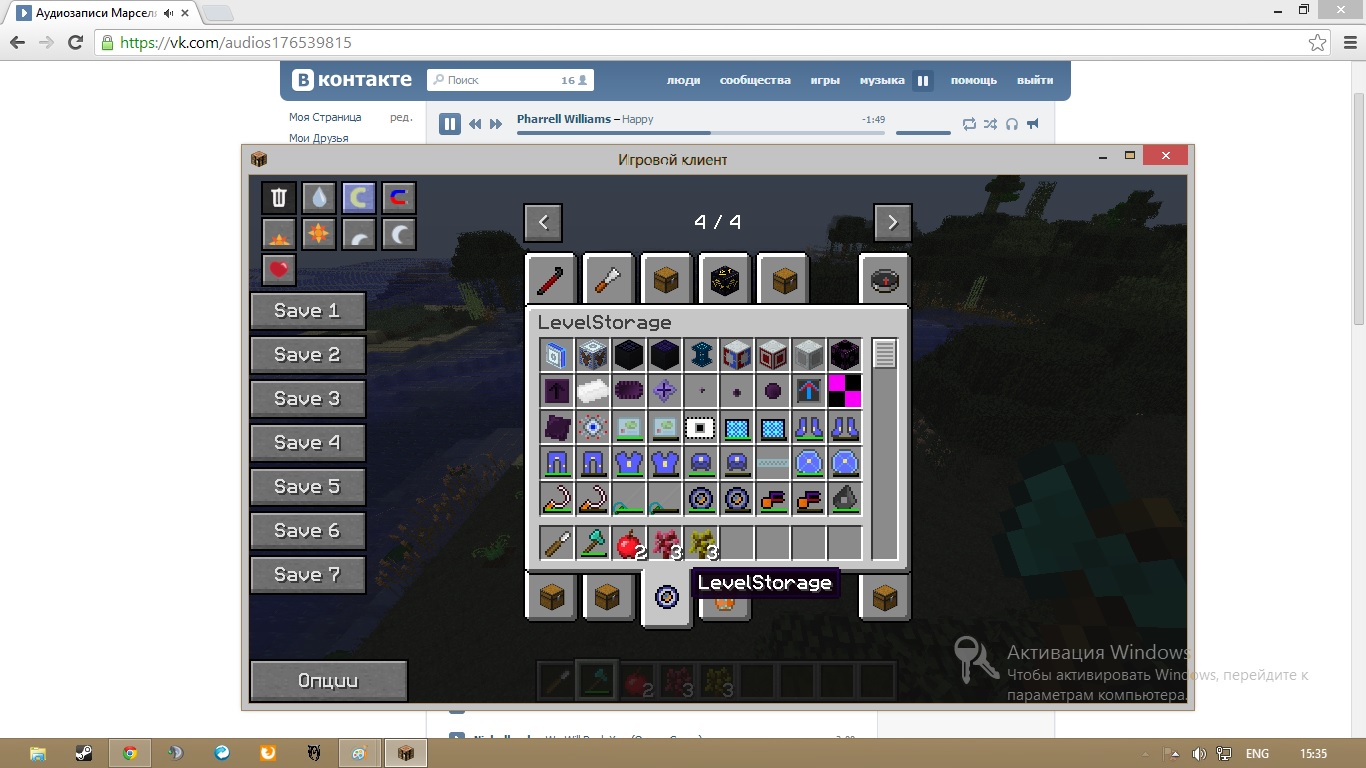Set time to noon with the full sun icon
This screenshot has width=1366, height=768.
click(x=319, y=234)
